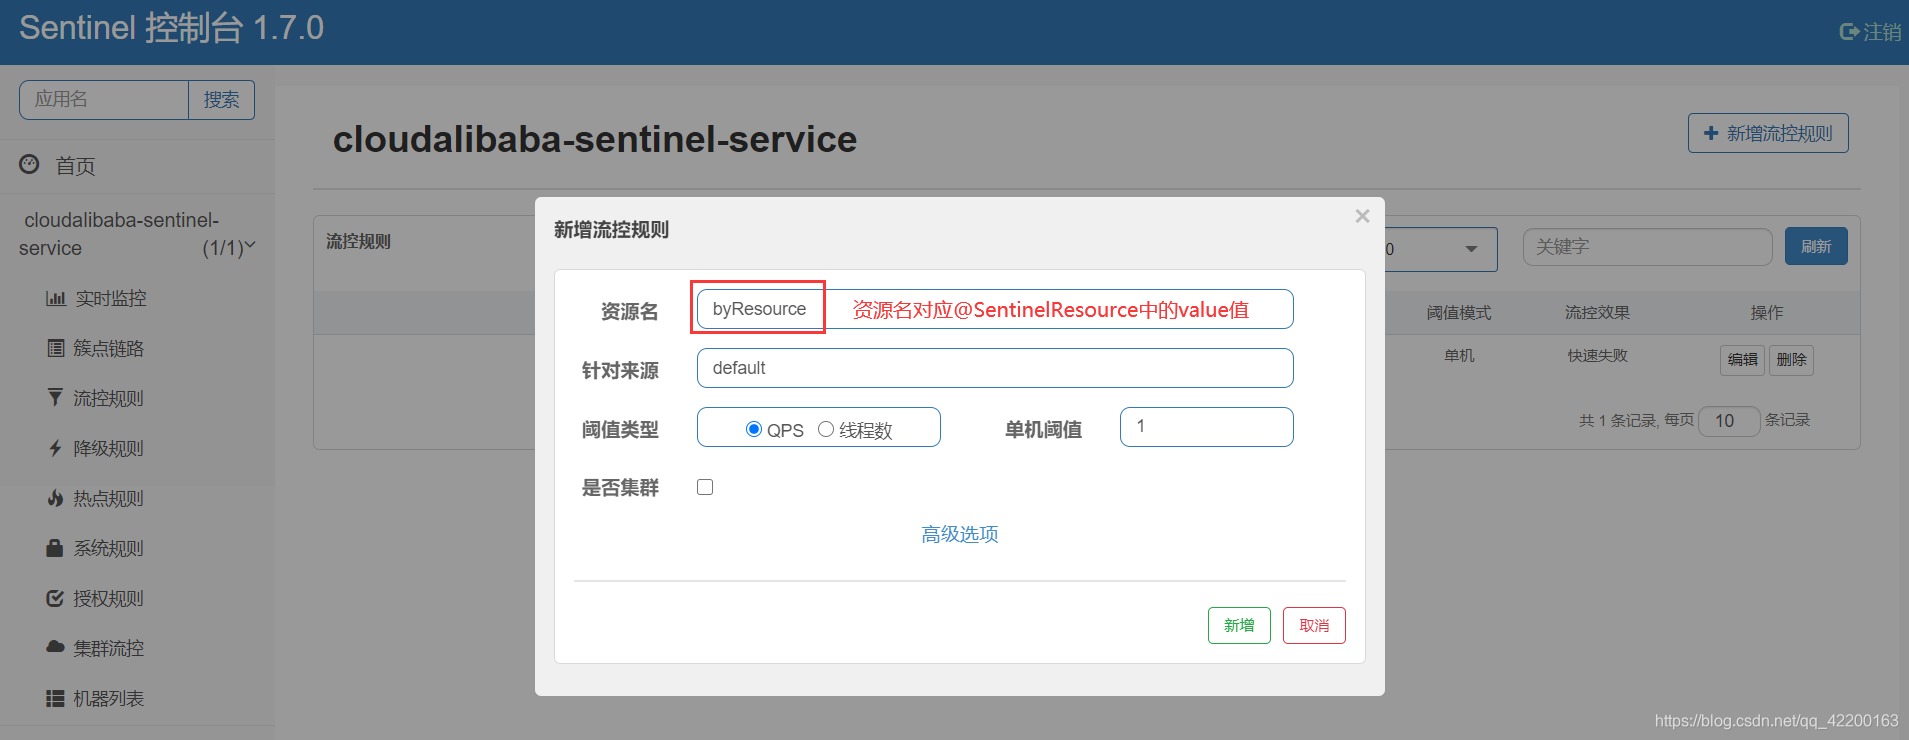Click the 阈值模式 column header

pos(1459,313)
